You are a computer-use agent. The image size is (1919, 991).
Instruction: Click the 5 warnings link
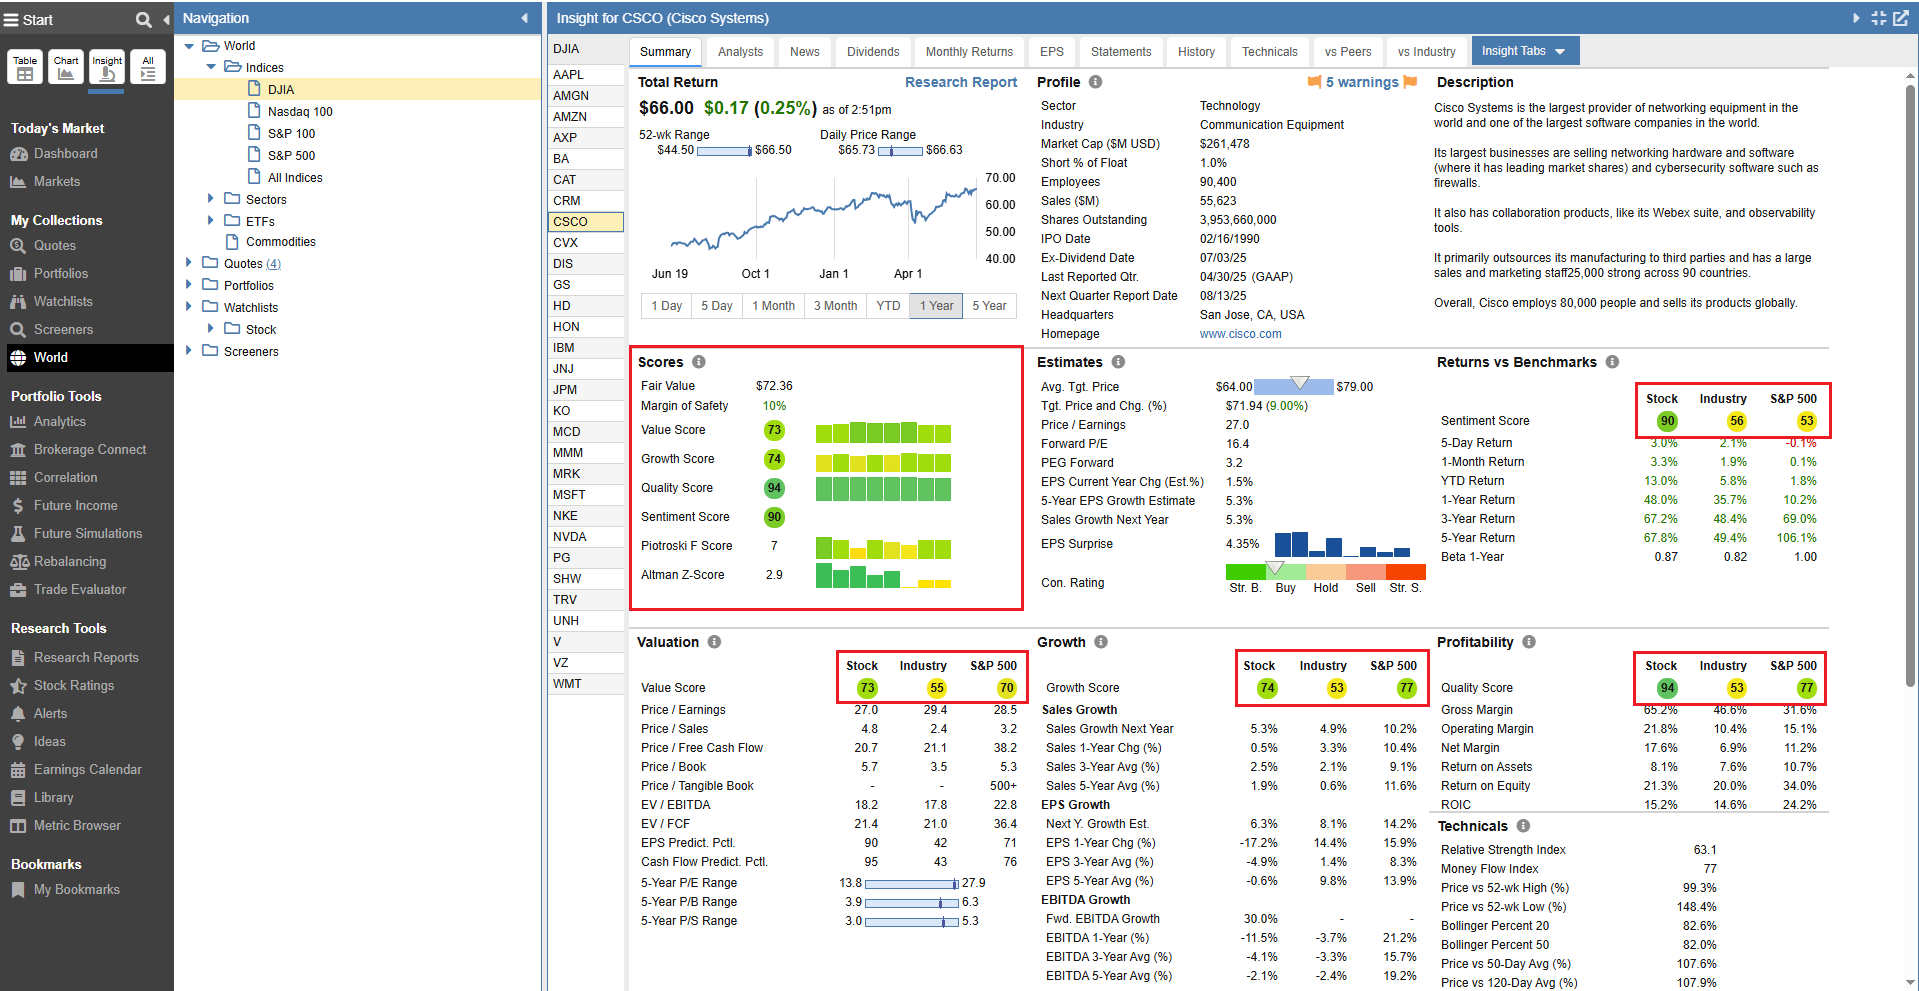pos(1362,82)
